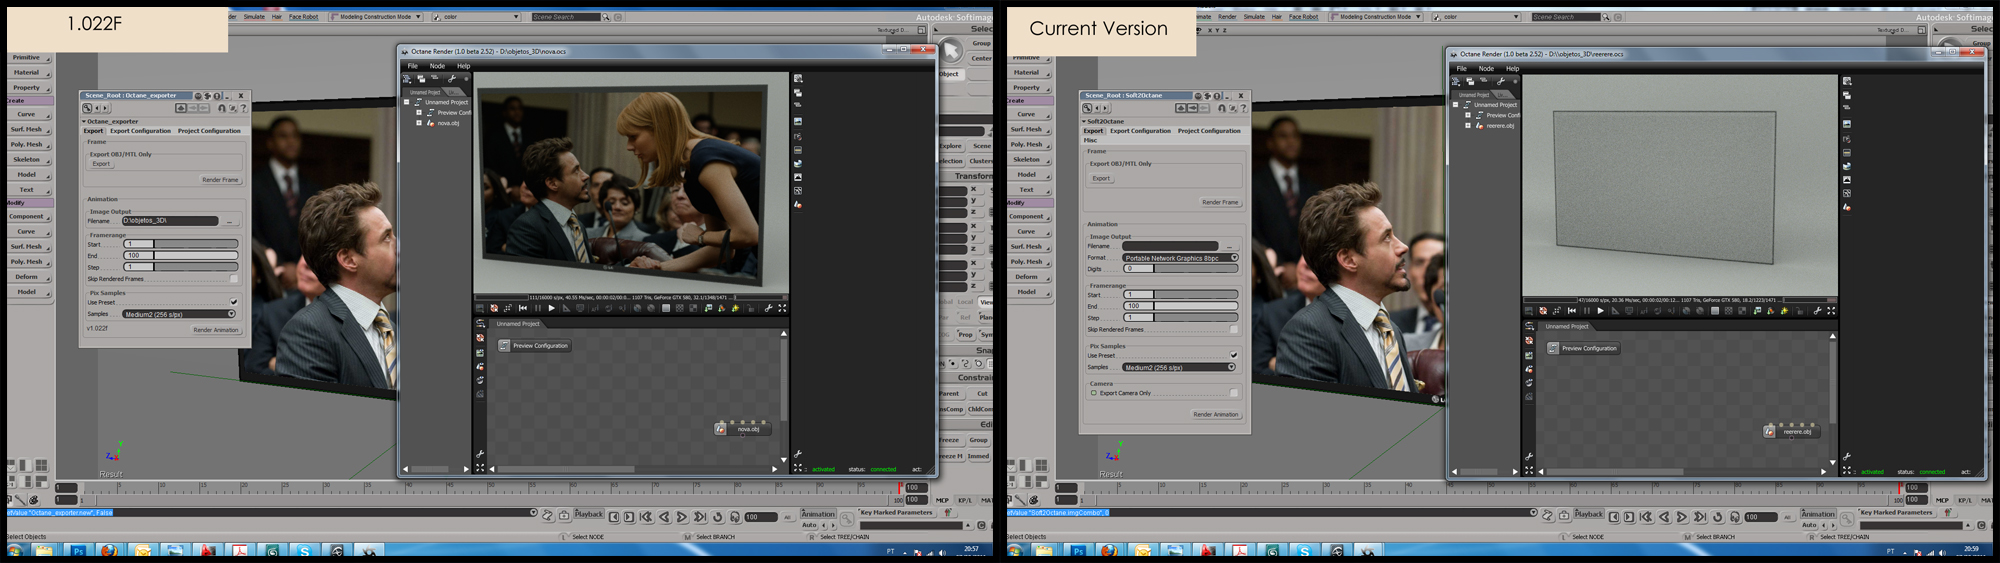Adjust Start frame slider in Octane_exporter panel
Viewport: 2000px width, 563px height.
coord(181,244)
